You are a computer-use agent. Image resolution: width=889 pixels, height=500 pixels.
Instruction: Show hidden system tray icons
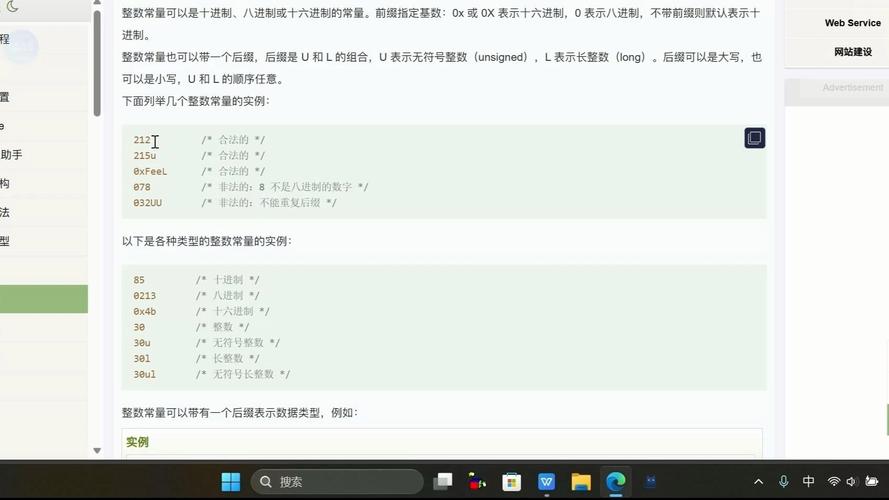[x=759, y=482]
